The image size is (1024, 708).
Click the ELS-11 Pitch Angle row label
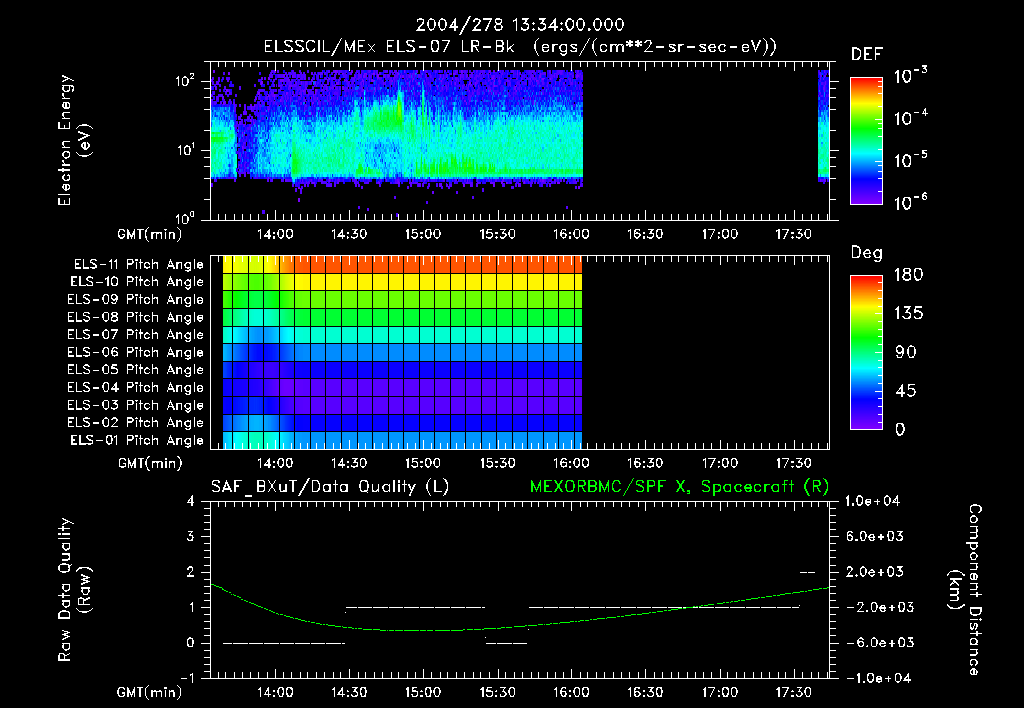point(138,265)
